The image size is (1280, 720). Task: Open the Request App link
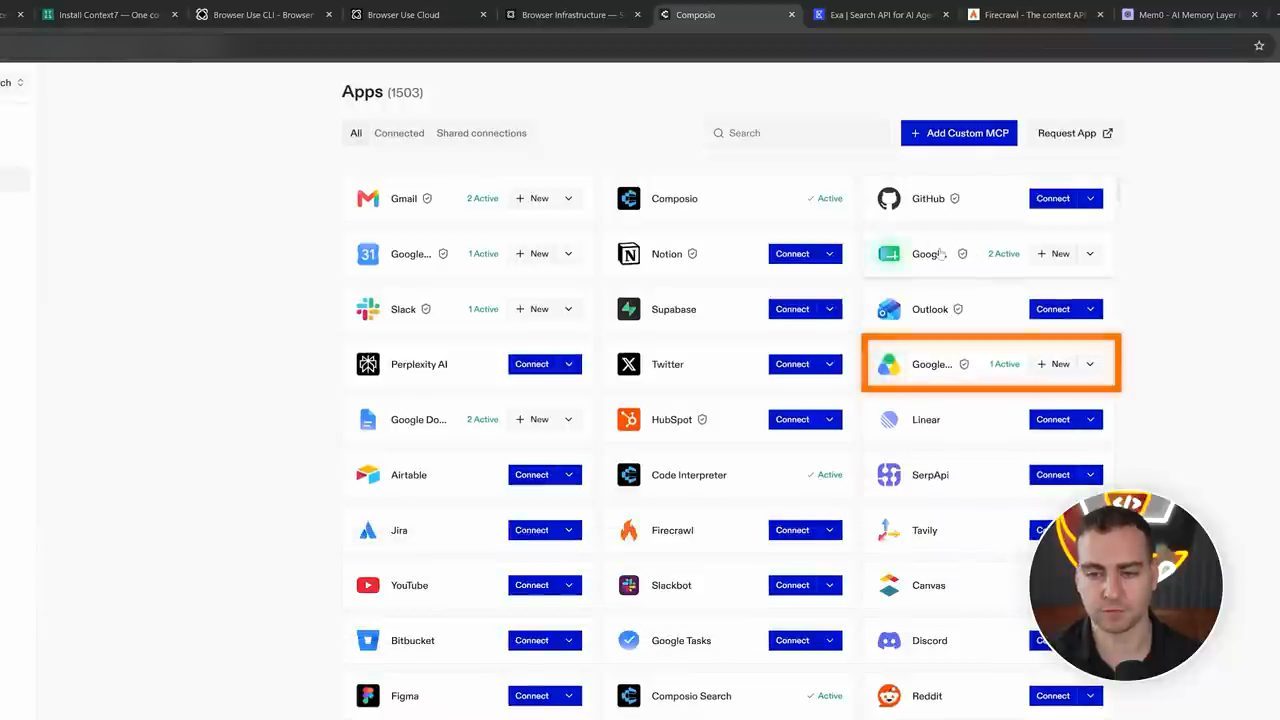point(1075,133)
